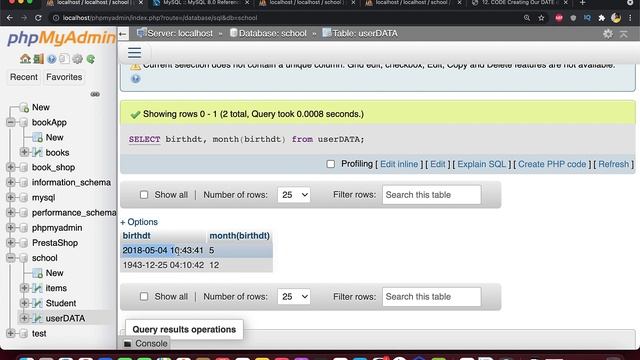Viewport: 640px width, 360px height.
Task: Focus the upper Search this table field
Action: tap(431, 195)
